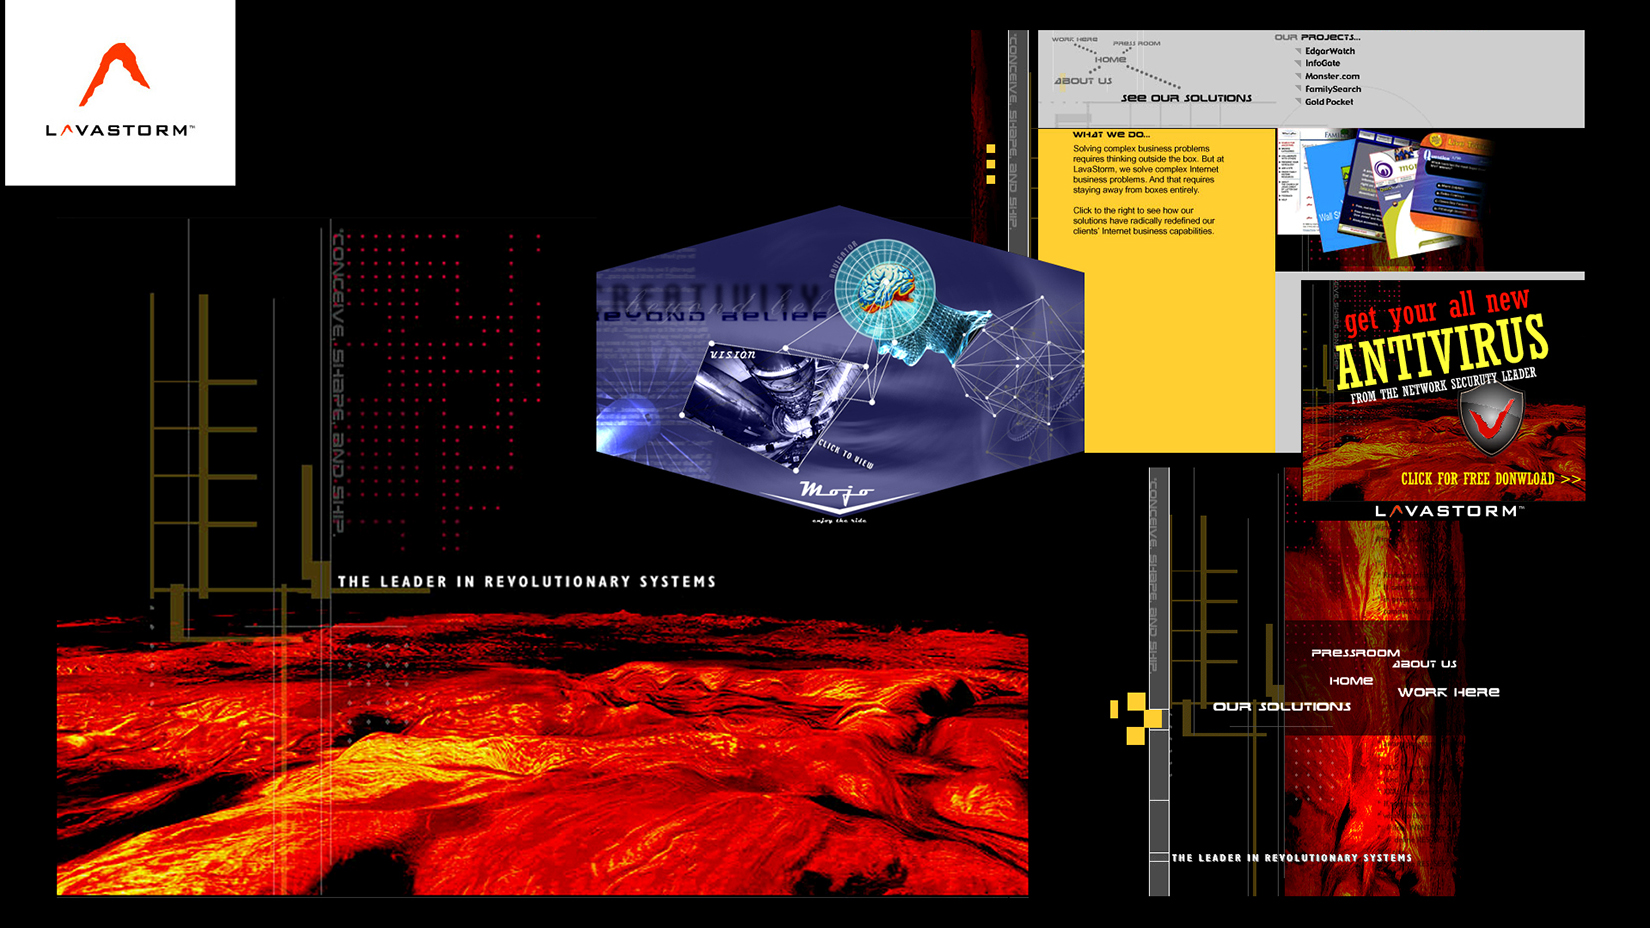Click the CLICK FOR FREE DONWLOAD link
The height and width of the screenshot is (928, 1650).
pos(1491,479)
